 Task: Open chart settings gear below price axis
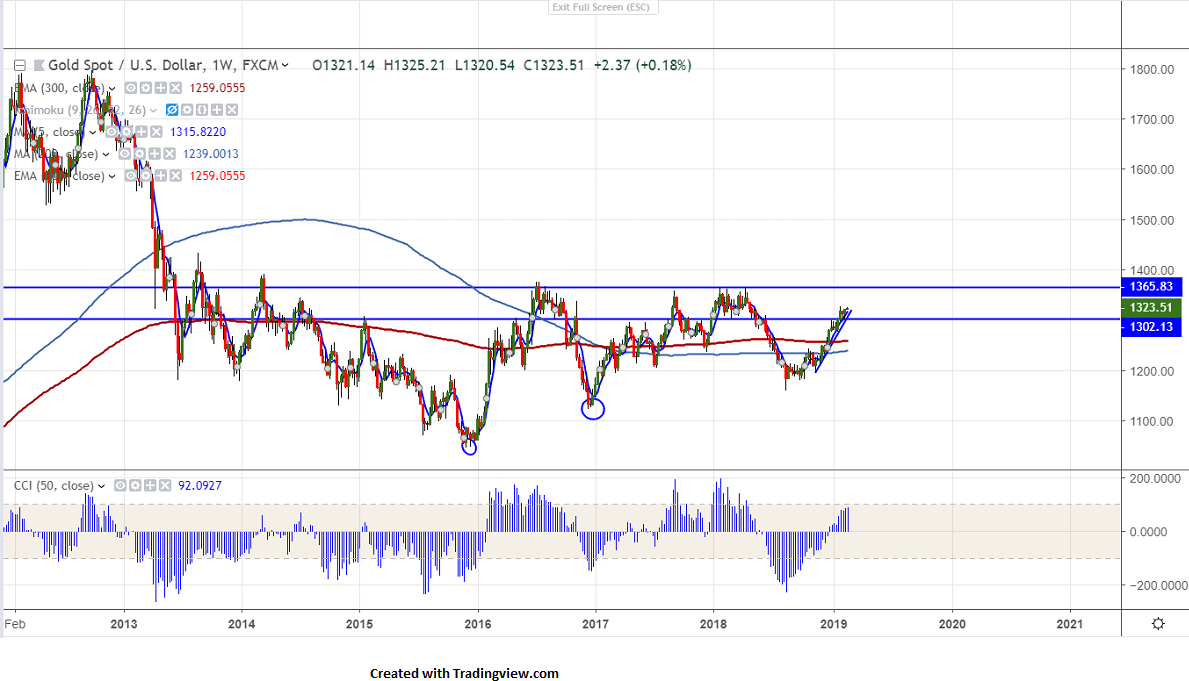pos(1158,623)
